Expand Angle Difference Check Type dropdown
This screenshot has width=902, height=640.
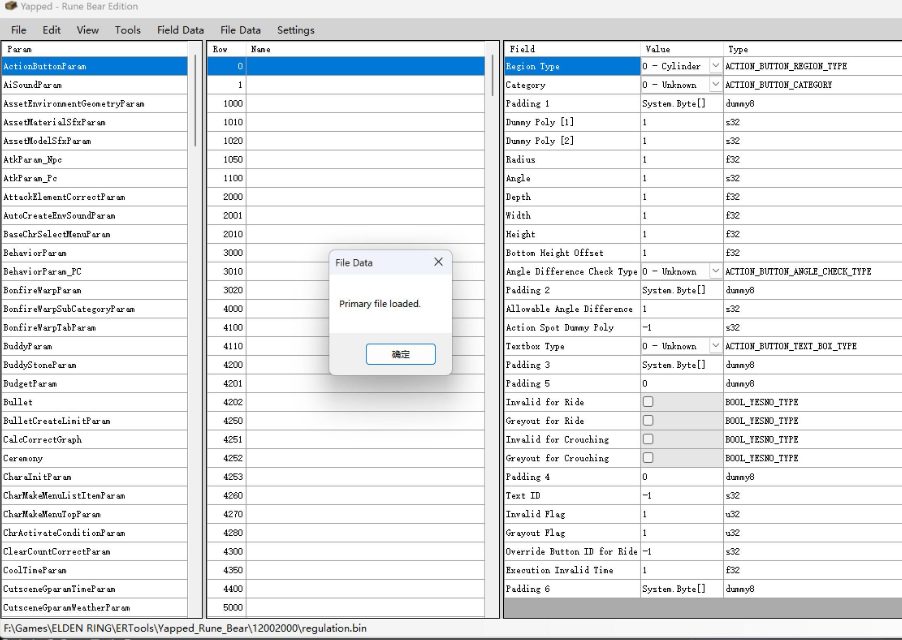pyautogui.click(x=715, y=271)
